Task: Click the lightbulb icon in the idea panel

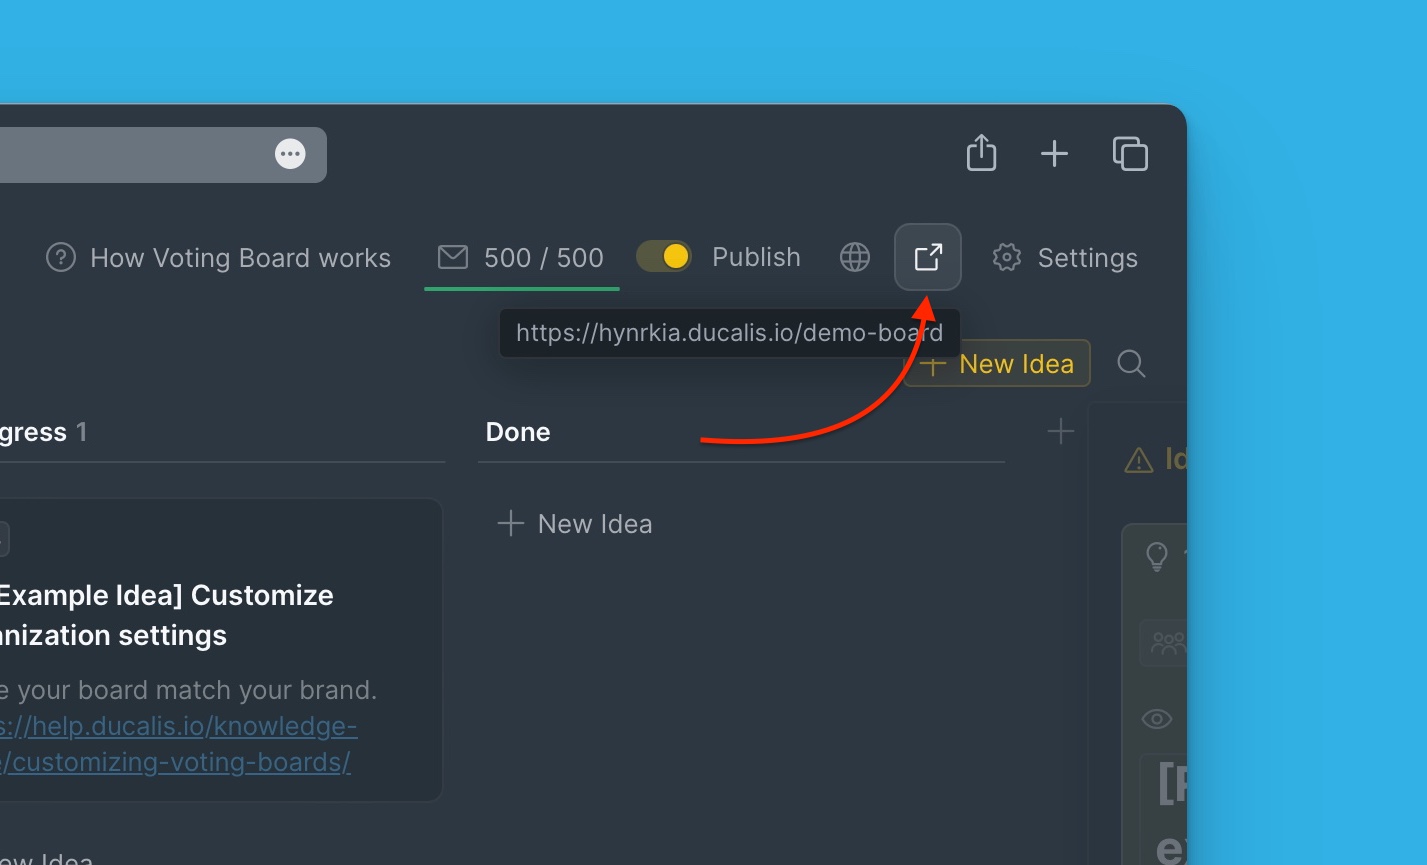Action: (1157, 556)
